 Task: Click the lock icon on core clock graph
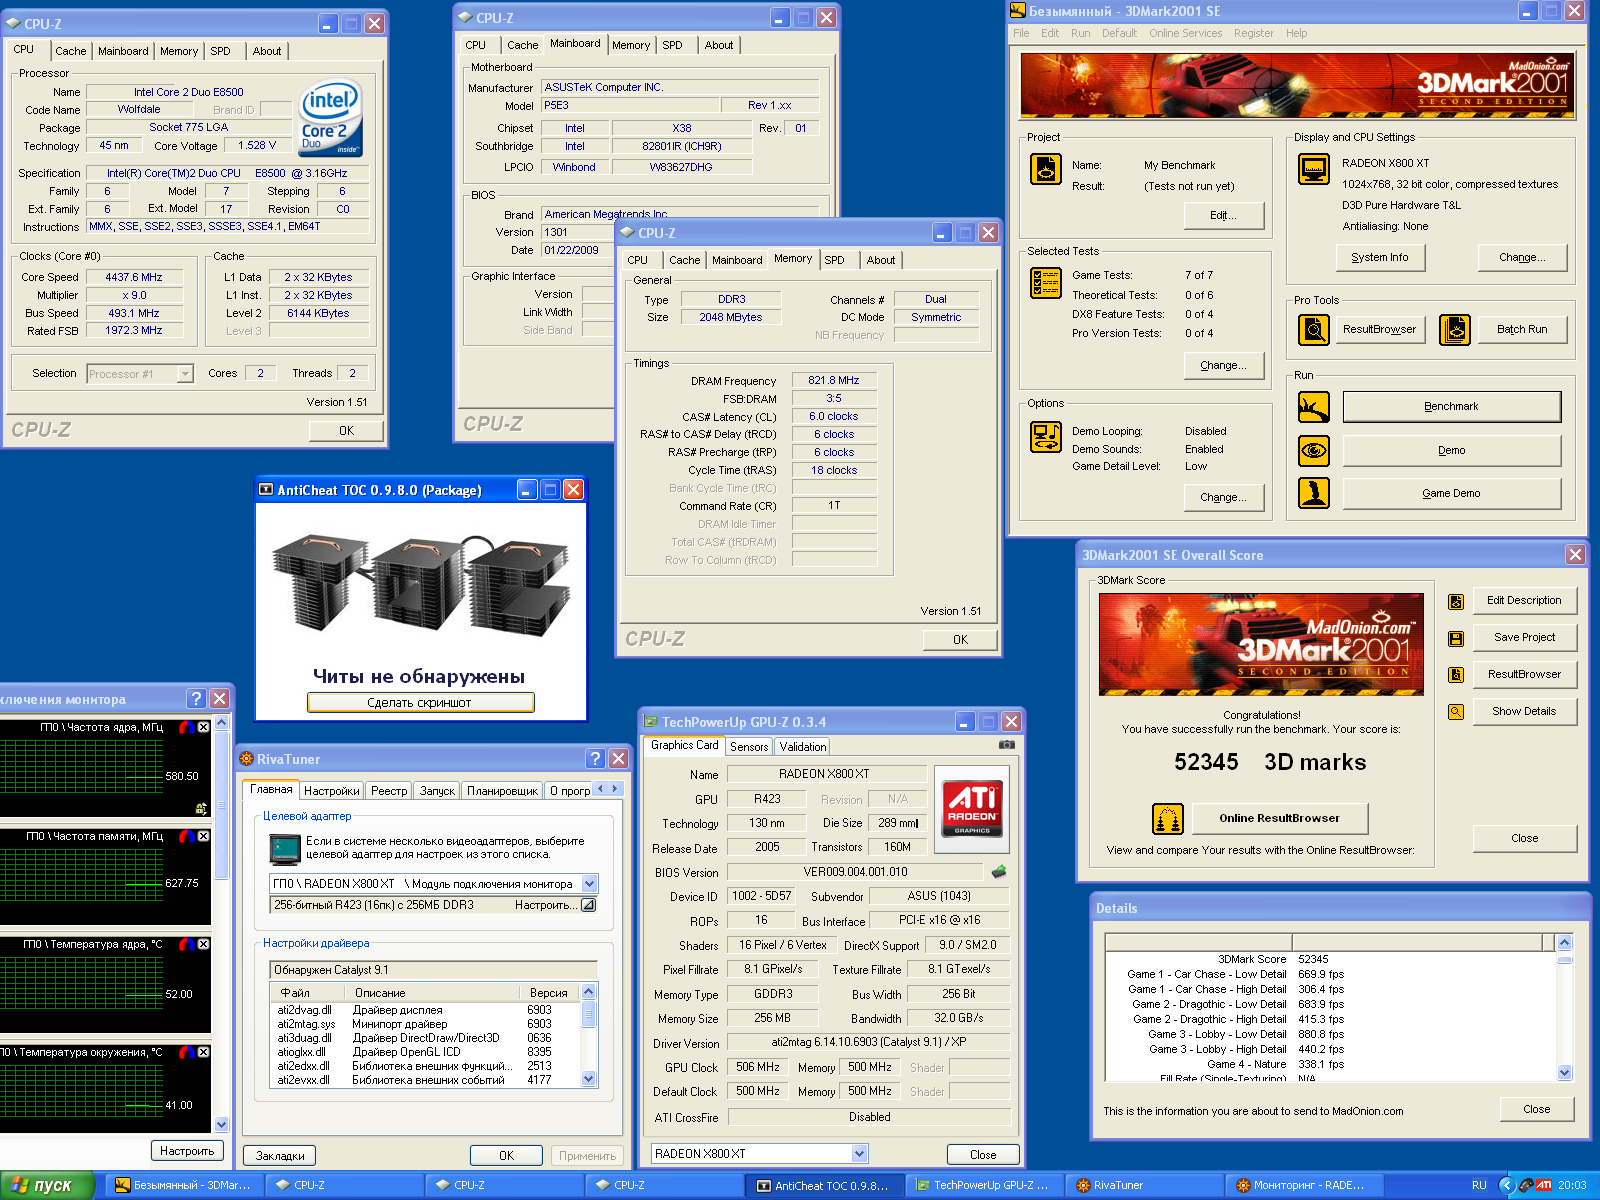click(x=201, y=808)
